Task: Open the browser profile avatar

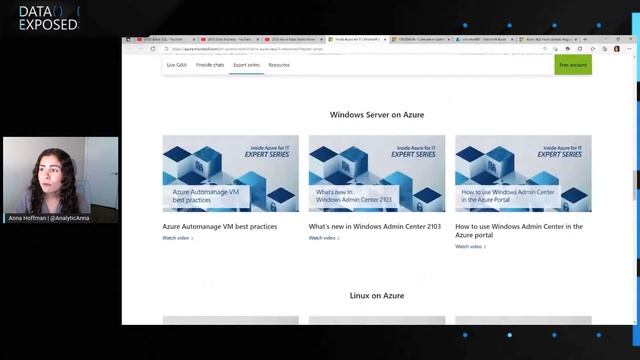Action: point(617,49)
